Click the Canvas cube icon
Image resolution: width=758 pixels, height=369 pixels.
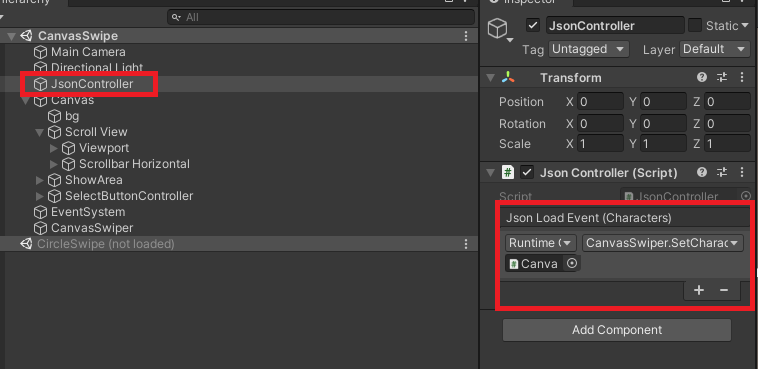coord(40,100)
